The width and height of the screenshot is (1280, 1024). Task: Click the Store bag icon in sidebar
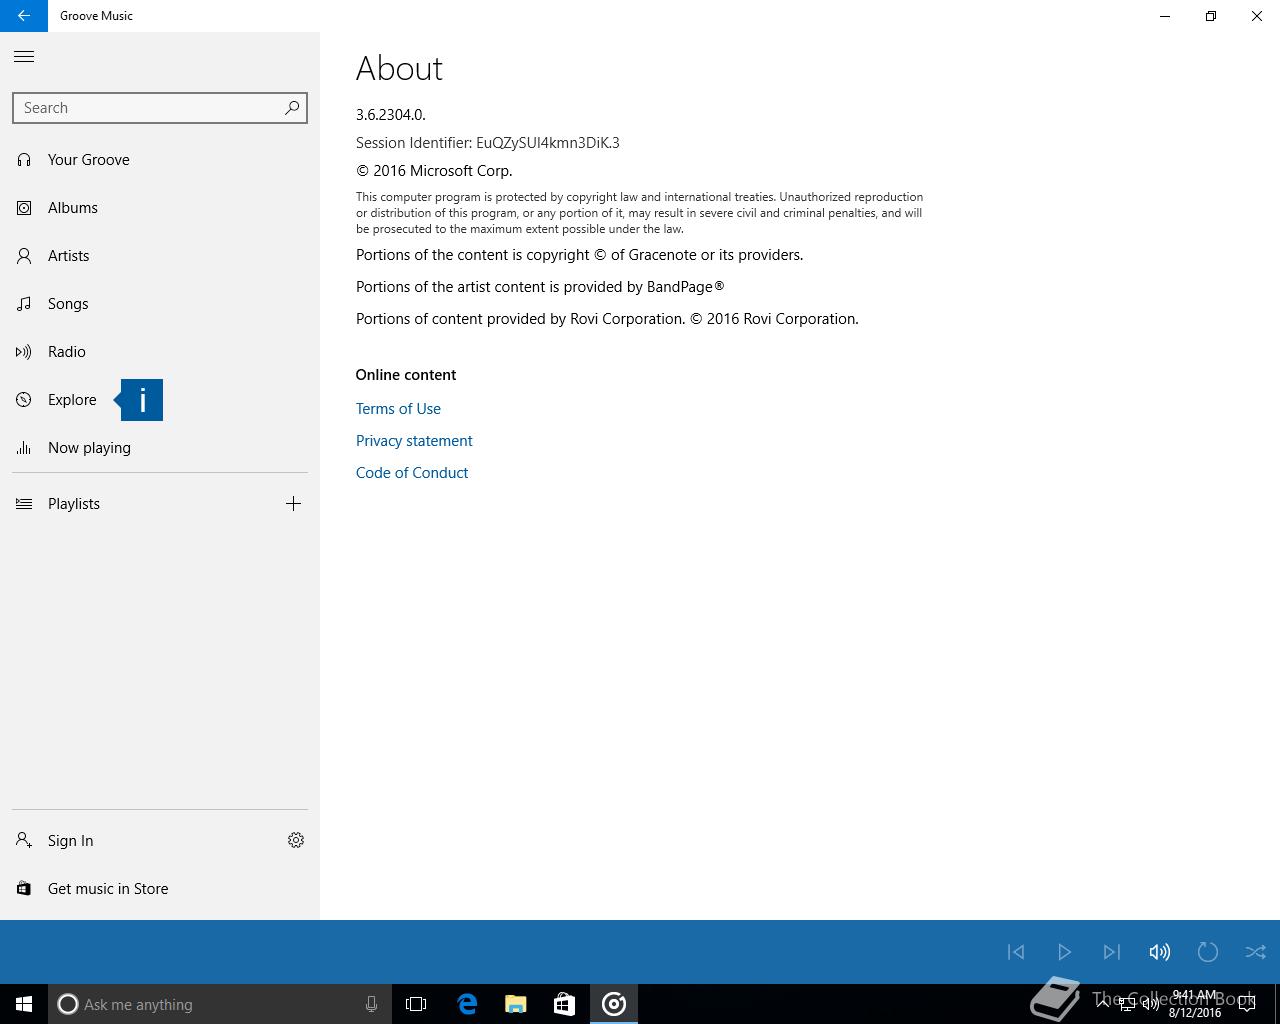click(24, 889)
